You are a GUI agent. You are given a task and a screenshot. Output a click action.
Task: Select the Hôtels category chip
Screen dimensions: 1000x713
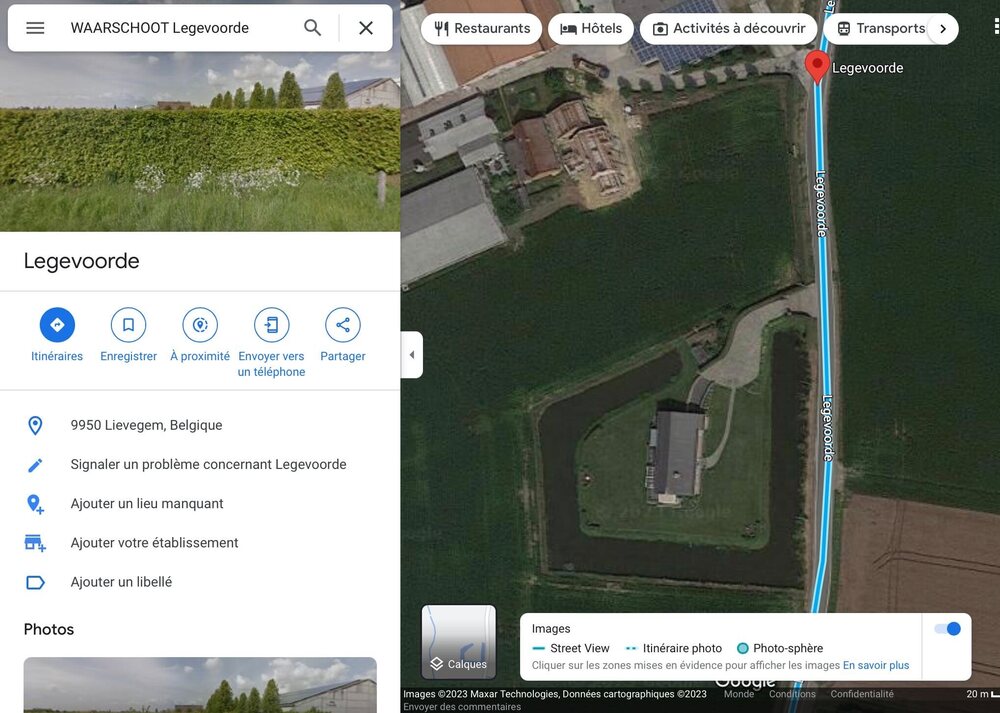pos(590,29)
